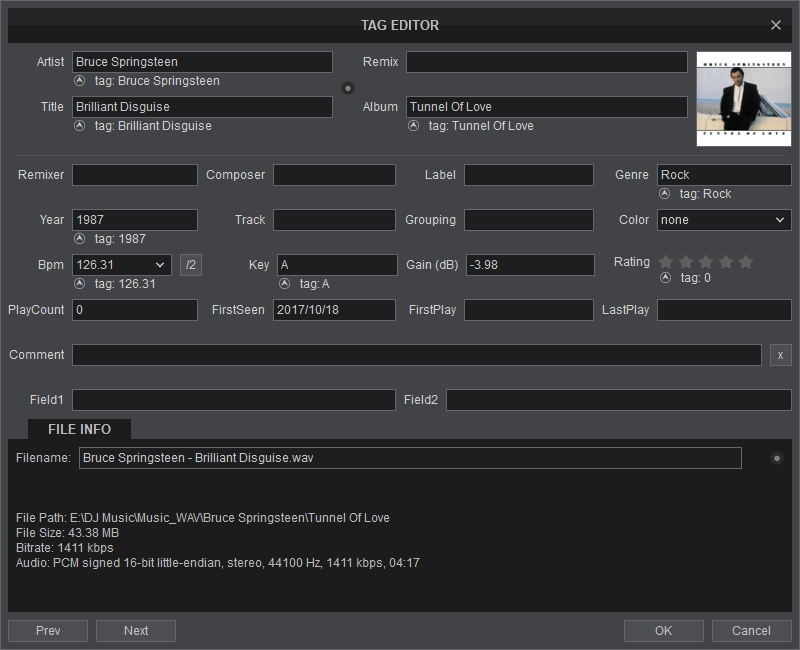Click the 'File Size: 43.38 MB' line

pos(67,533)
